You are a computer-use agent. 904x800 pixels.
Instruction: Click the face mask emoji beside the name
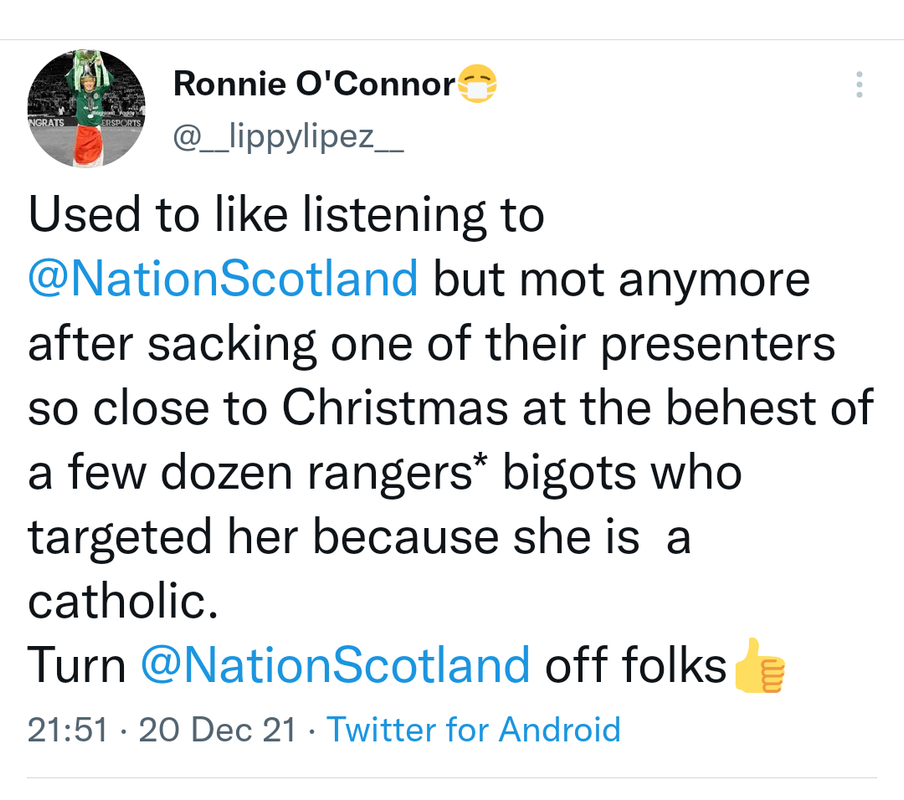[x=477, y=86]
